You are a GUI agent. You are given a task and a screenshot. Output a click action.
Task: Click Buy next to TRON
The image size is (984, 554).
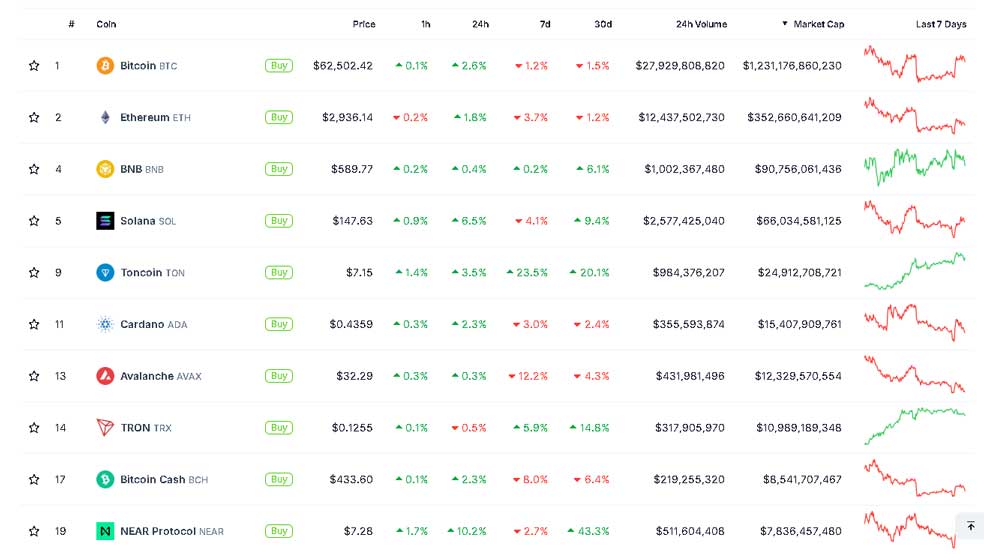pyautogui.click(x=279, y=428)
